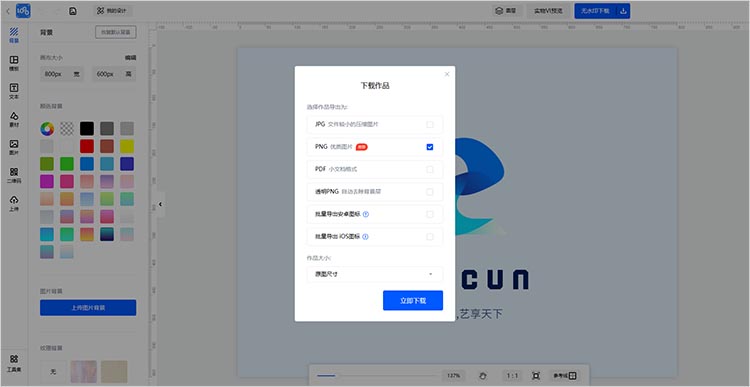Select the magenta purple color swatch
Viewport: 750px width, 387px height.
(47, 182)
